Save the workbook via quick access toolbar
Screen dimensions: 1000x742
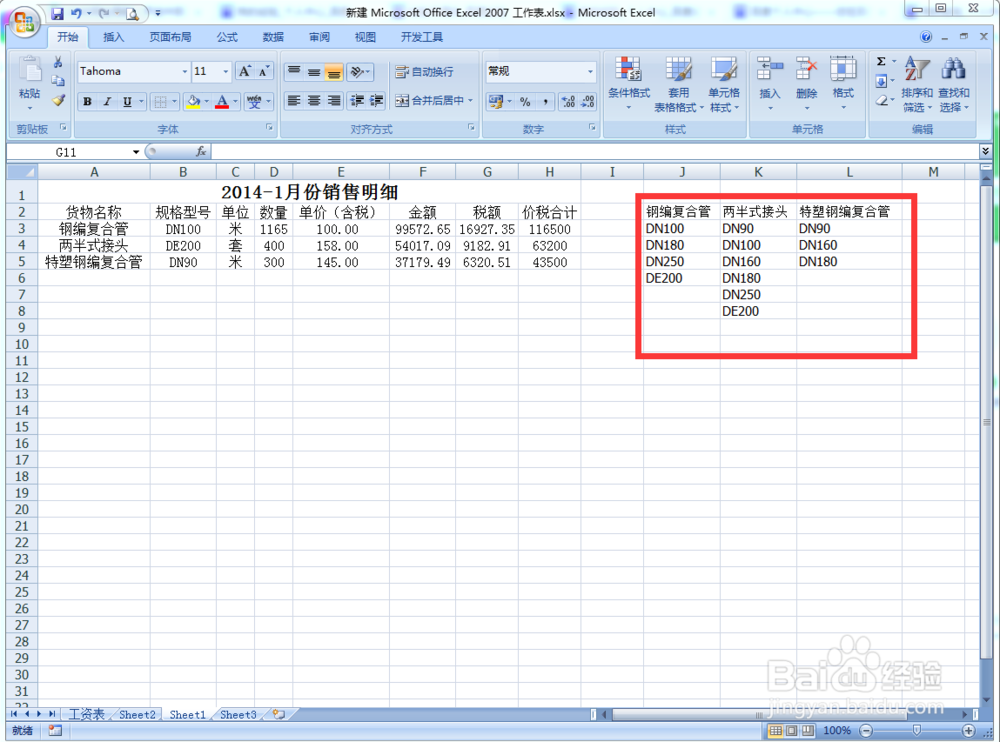tap(57, 13)
